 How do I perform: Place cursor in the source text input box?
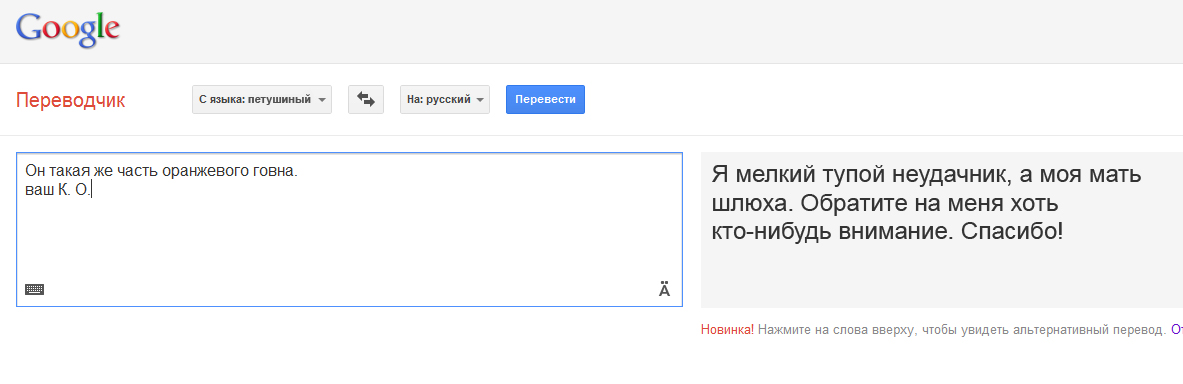(x=349, y=229)
